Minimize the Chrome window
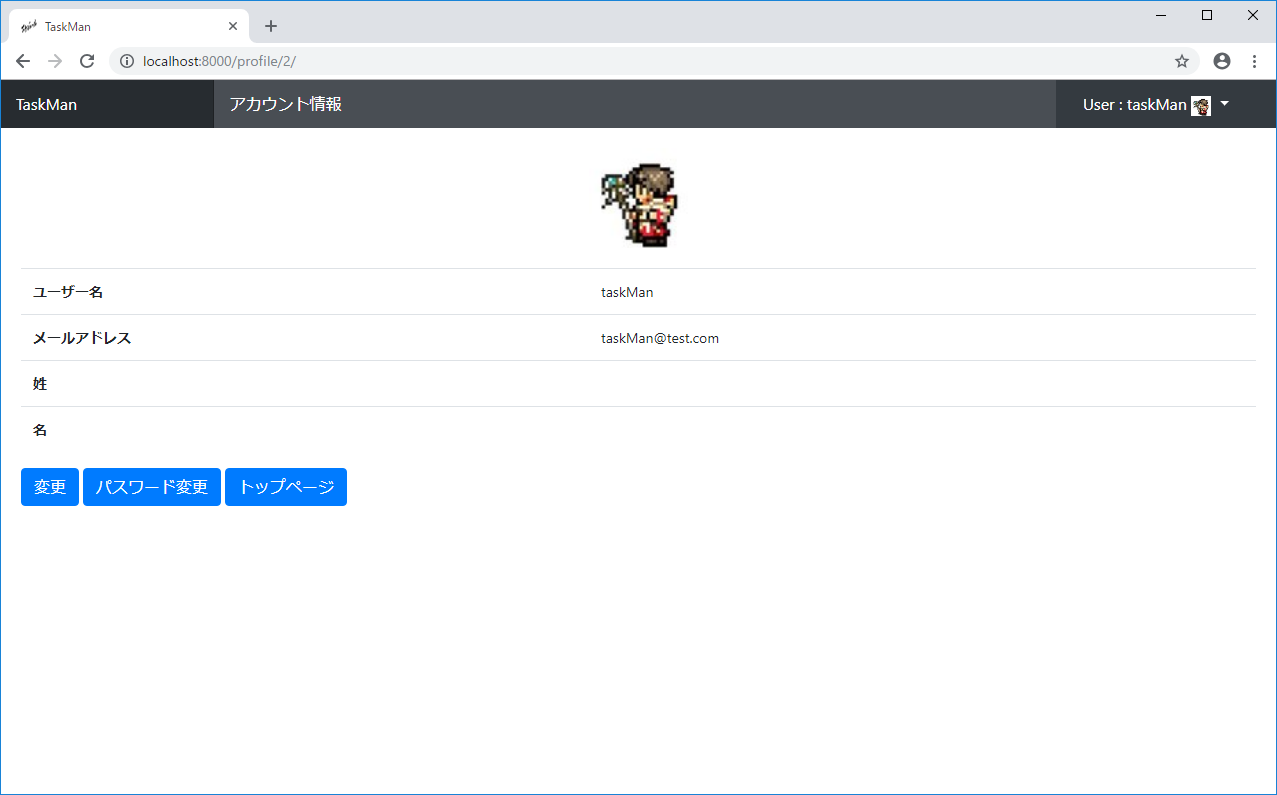The height and width of the screenshot is (795, 1277). coord(1161,15)
